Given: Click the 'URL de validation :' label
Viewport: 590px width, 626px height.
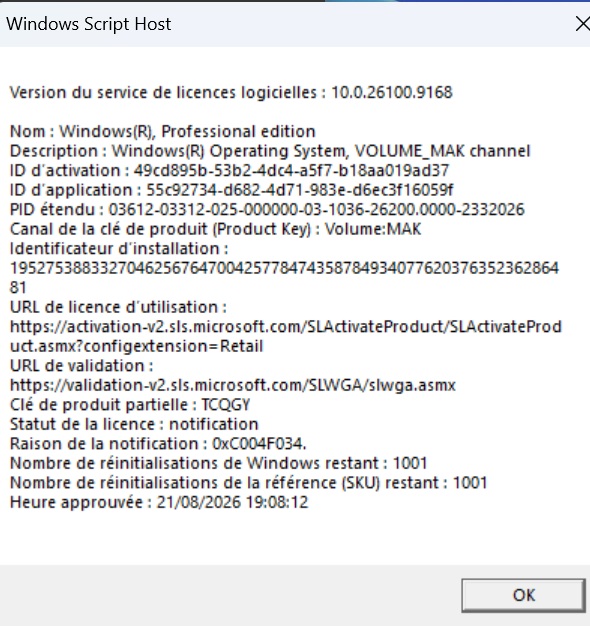Looking at the screenshot, I should pyautogui.click(x=81, y=366).
